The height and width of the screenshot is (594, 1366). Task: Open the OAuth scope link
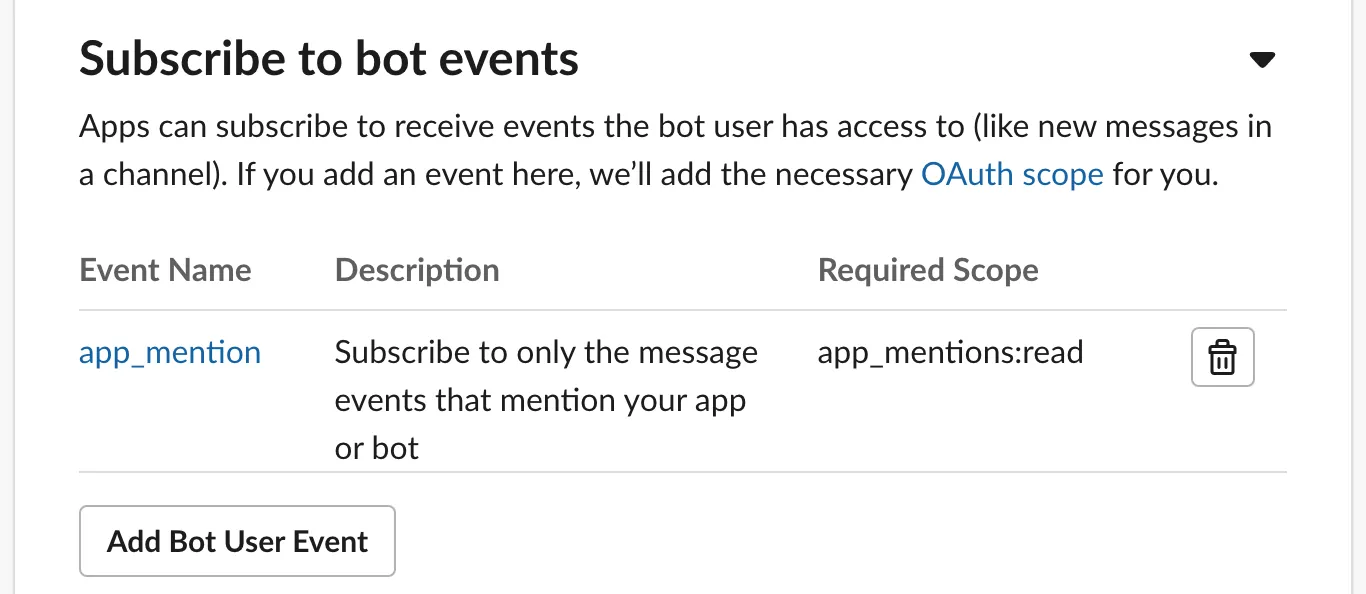(x=1012, y=174)
